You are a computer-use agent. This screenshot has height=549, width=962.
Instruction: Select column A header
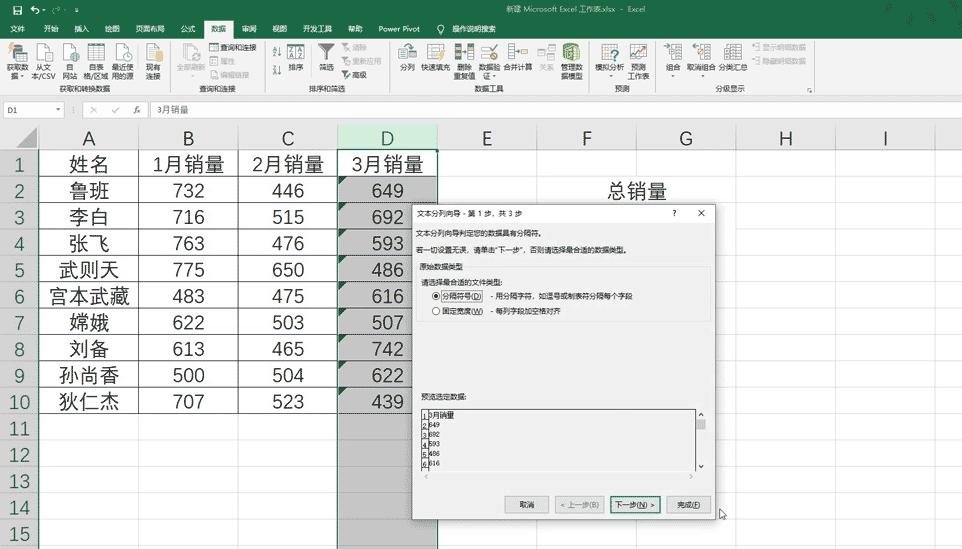89,139
